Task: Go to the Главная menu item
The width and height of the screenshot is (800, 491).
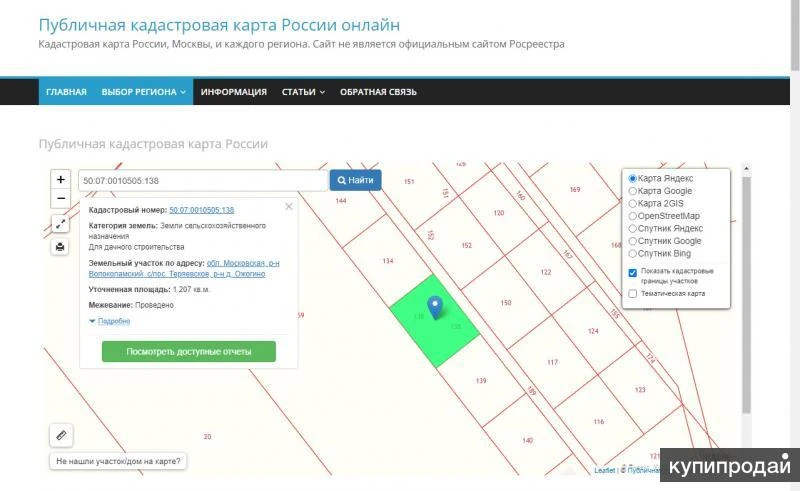Action: point(66,92)
